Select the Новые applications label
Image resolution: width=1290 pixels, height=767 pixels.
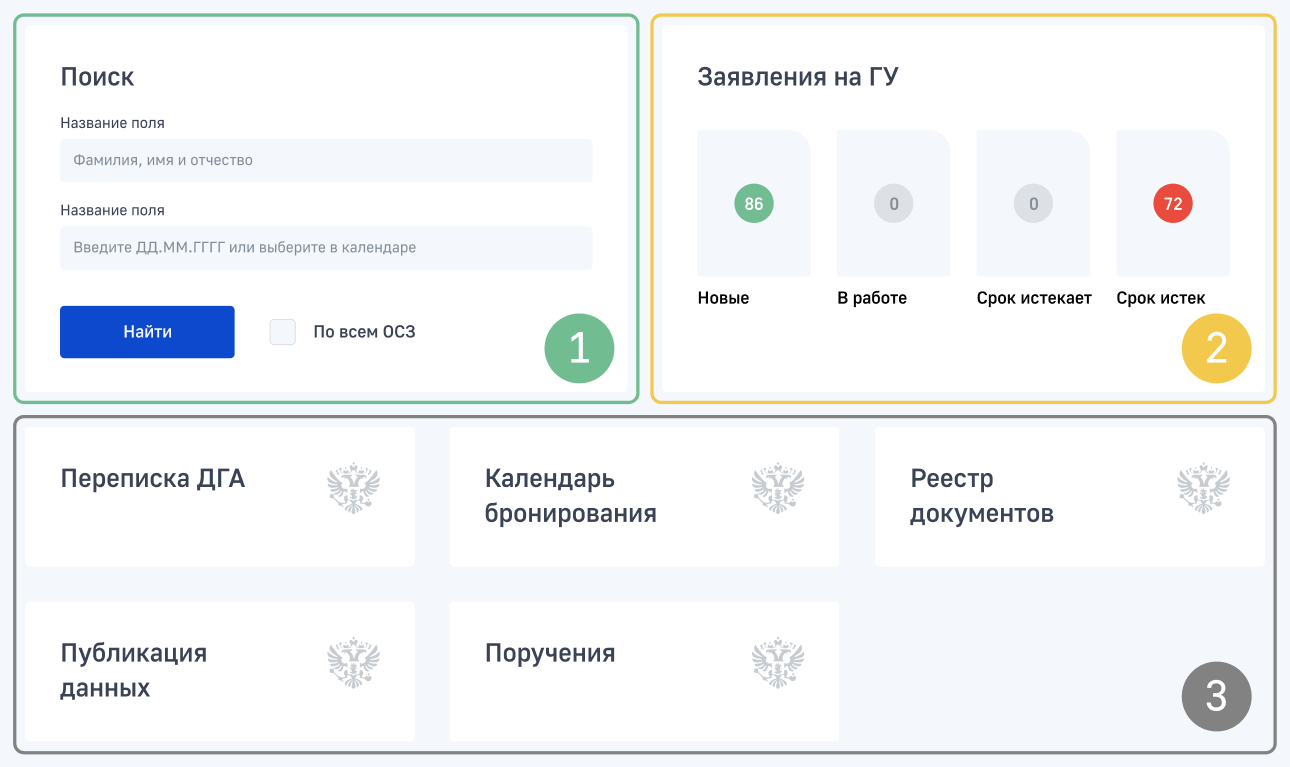click(723, 298)
